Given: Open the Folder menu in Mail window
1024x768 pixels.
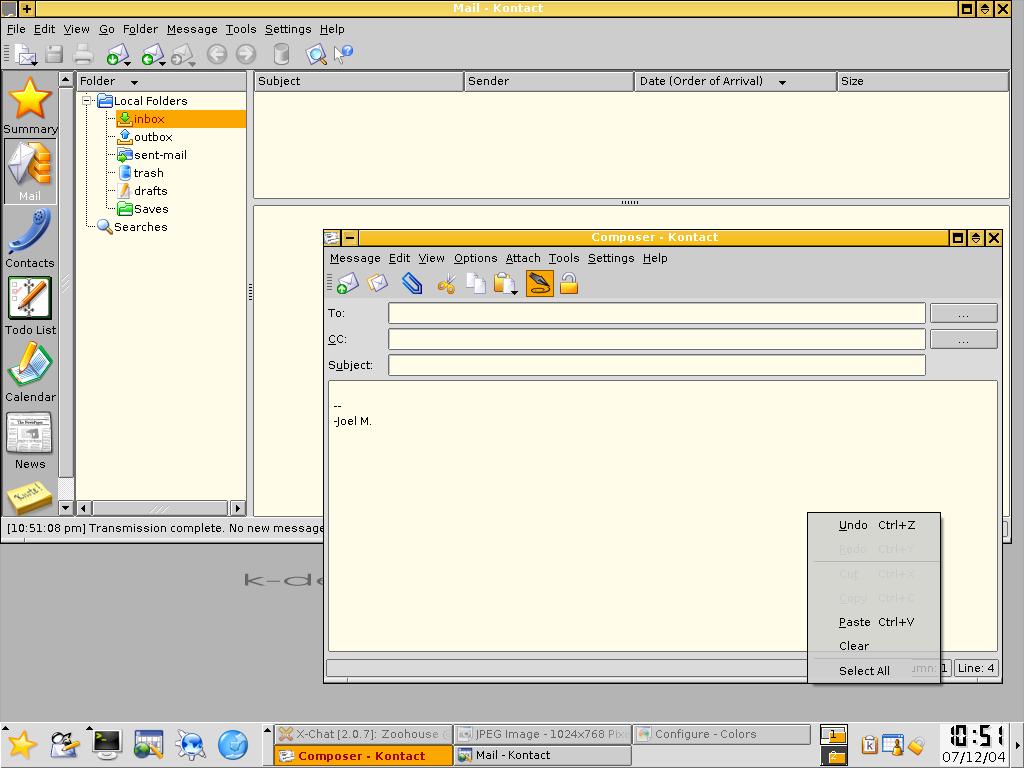Looking at the screenshot, I should pos(140,29).
